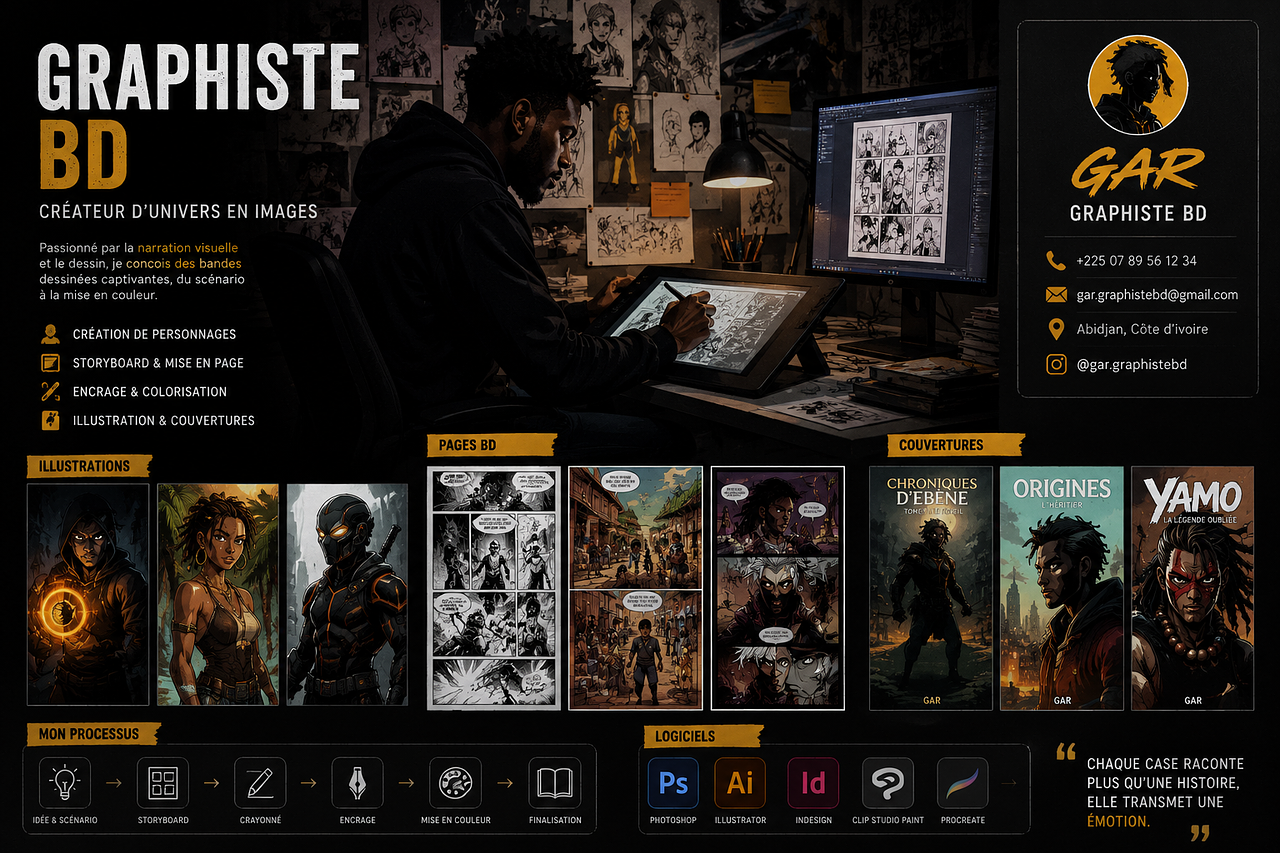Click the Instagram icon in contact card
1280x853 pixels.
[x=1056, y=365]
